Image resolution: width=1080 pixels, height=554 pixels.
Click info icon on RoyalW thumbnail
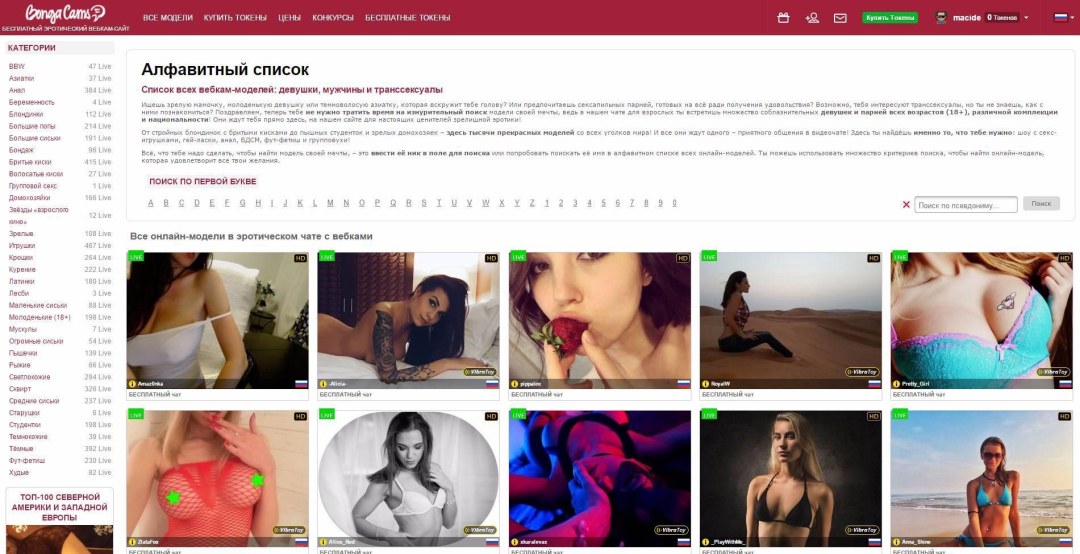pyautogui.click(x=705, y=384)
